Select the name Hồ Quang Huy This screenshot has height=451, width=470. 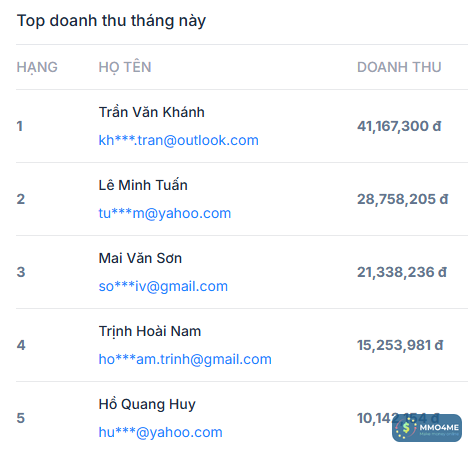[x=147, y=404]
